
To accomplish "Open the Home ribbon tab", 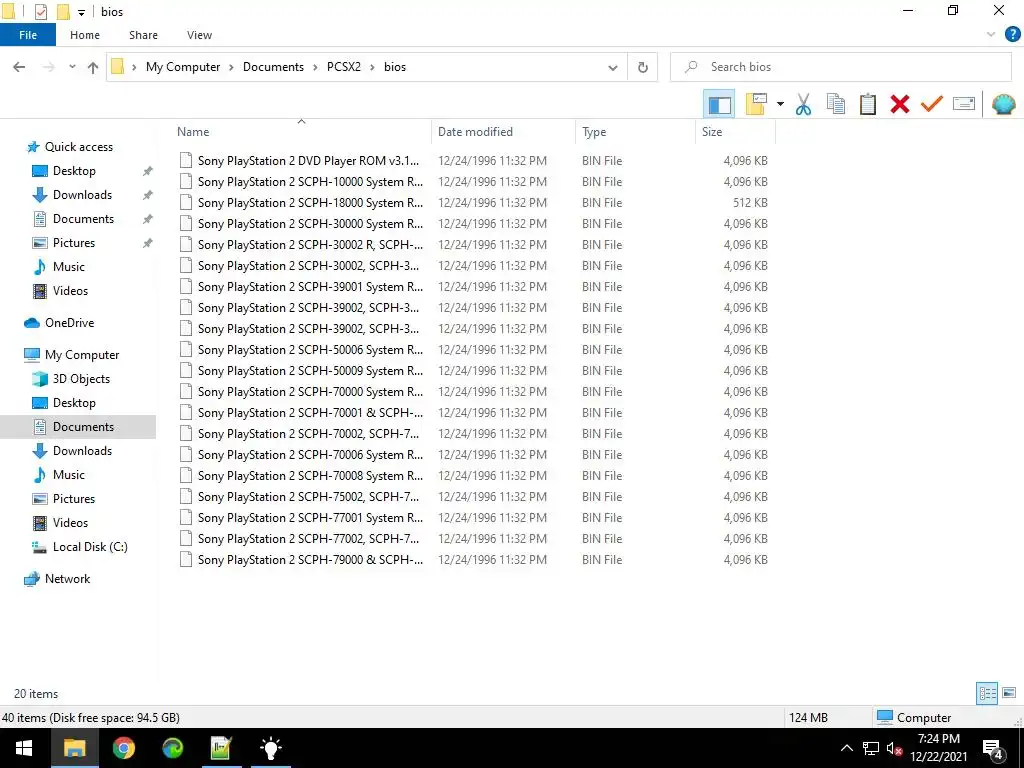I will point(85,35).
